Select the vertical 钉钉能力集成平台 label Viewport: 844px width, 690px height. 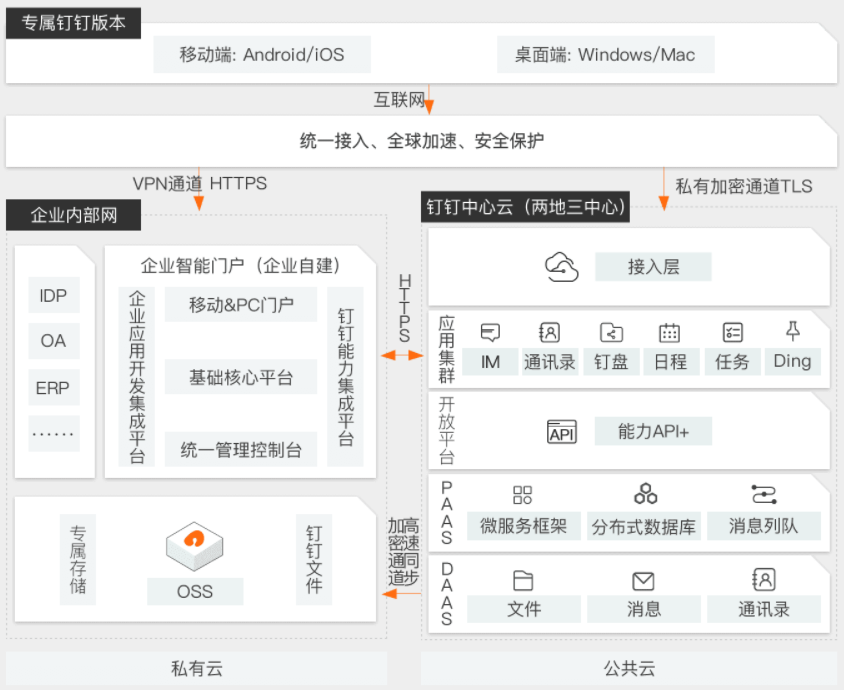pyautogui.click(x=346, y=377)
